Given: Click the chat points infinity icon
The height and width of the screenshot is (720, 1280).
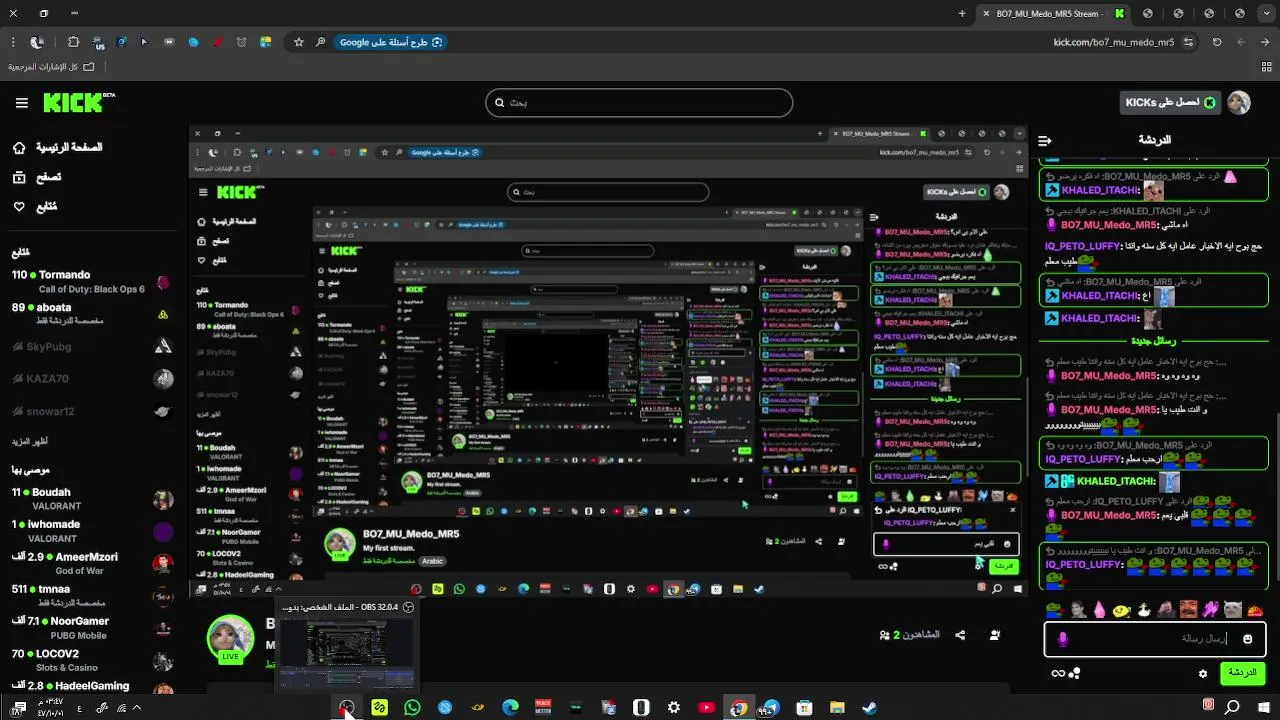Looking at the screenshot, I should click(x=1057, y=674).
